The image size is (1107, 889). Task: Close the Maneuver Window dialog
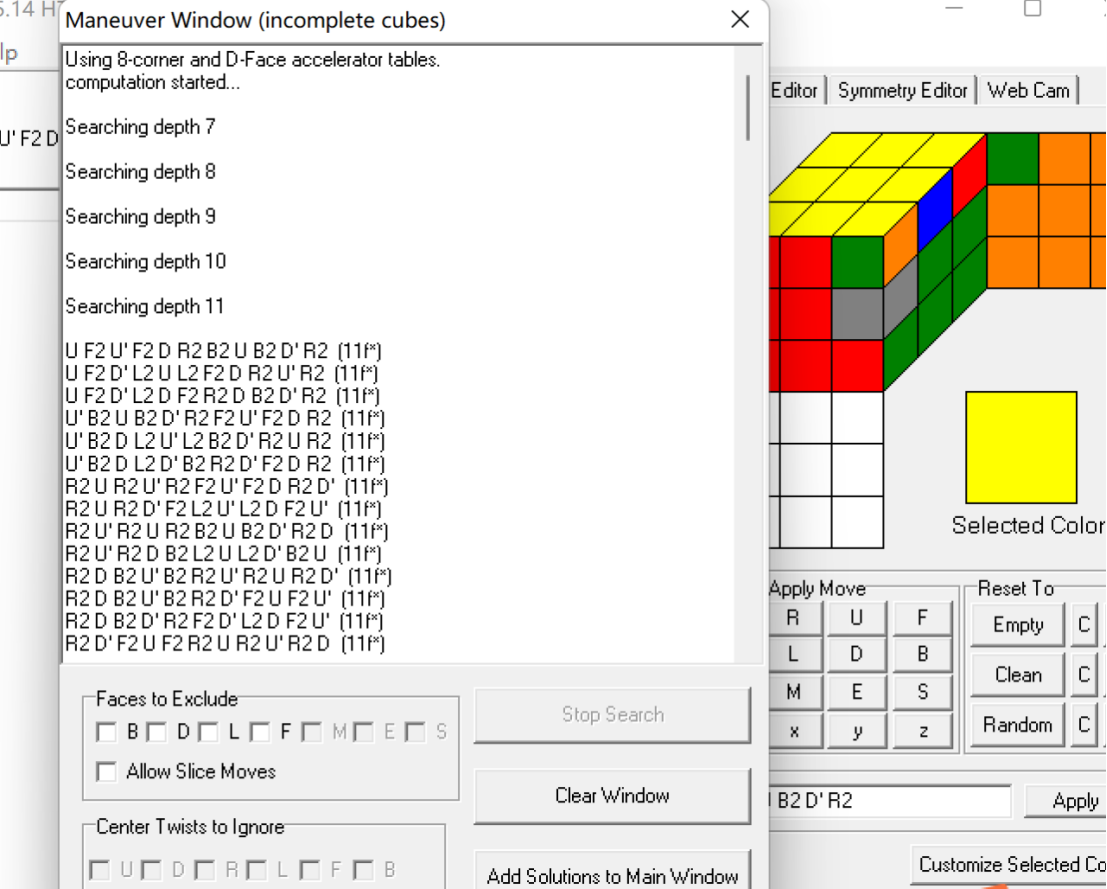(x=740, y=19)
